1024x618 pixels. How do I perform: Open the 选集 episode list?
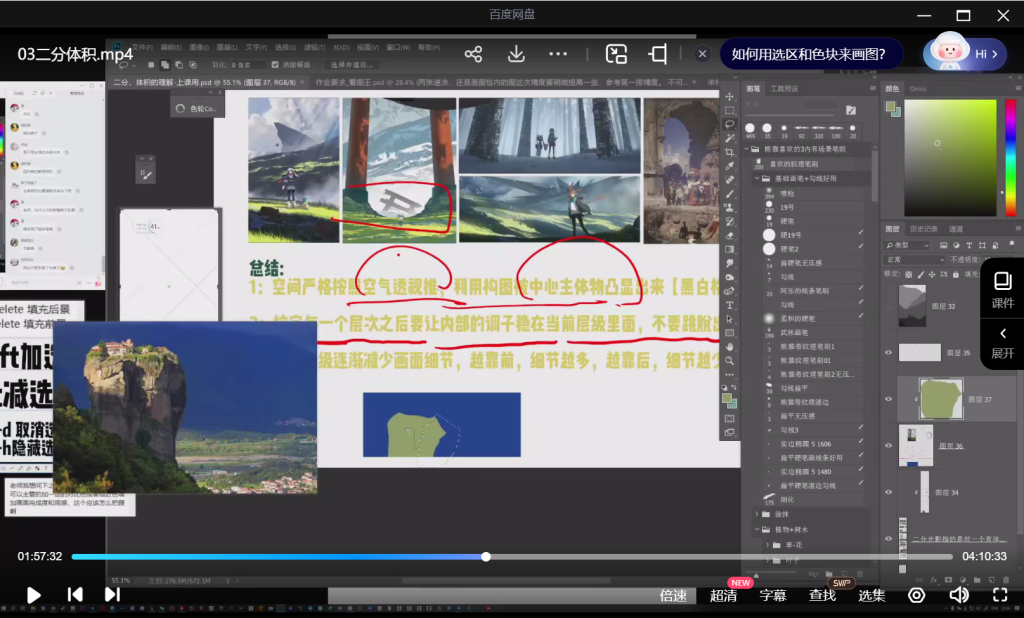tap(872, 595)
